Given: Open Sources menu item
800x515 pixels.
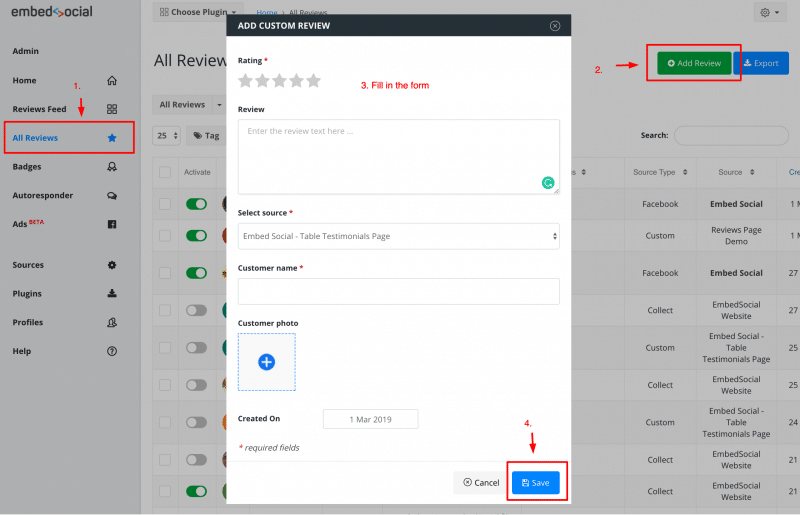Looking at the screenshot, I should click(x=28, y=265).
